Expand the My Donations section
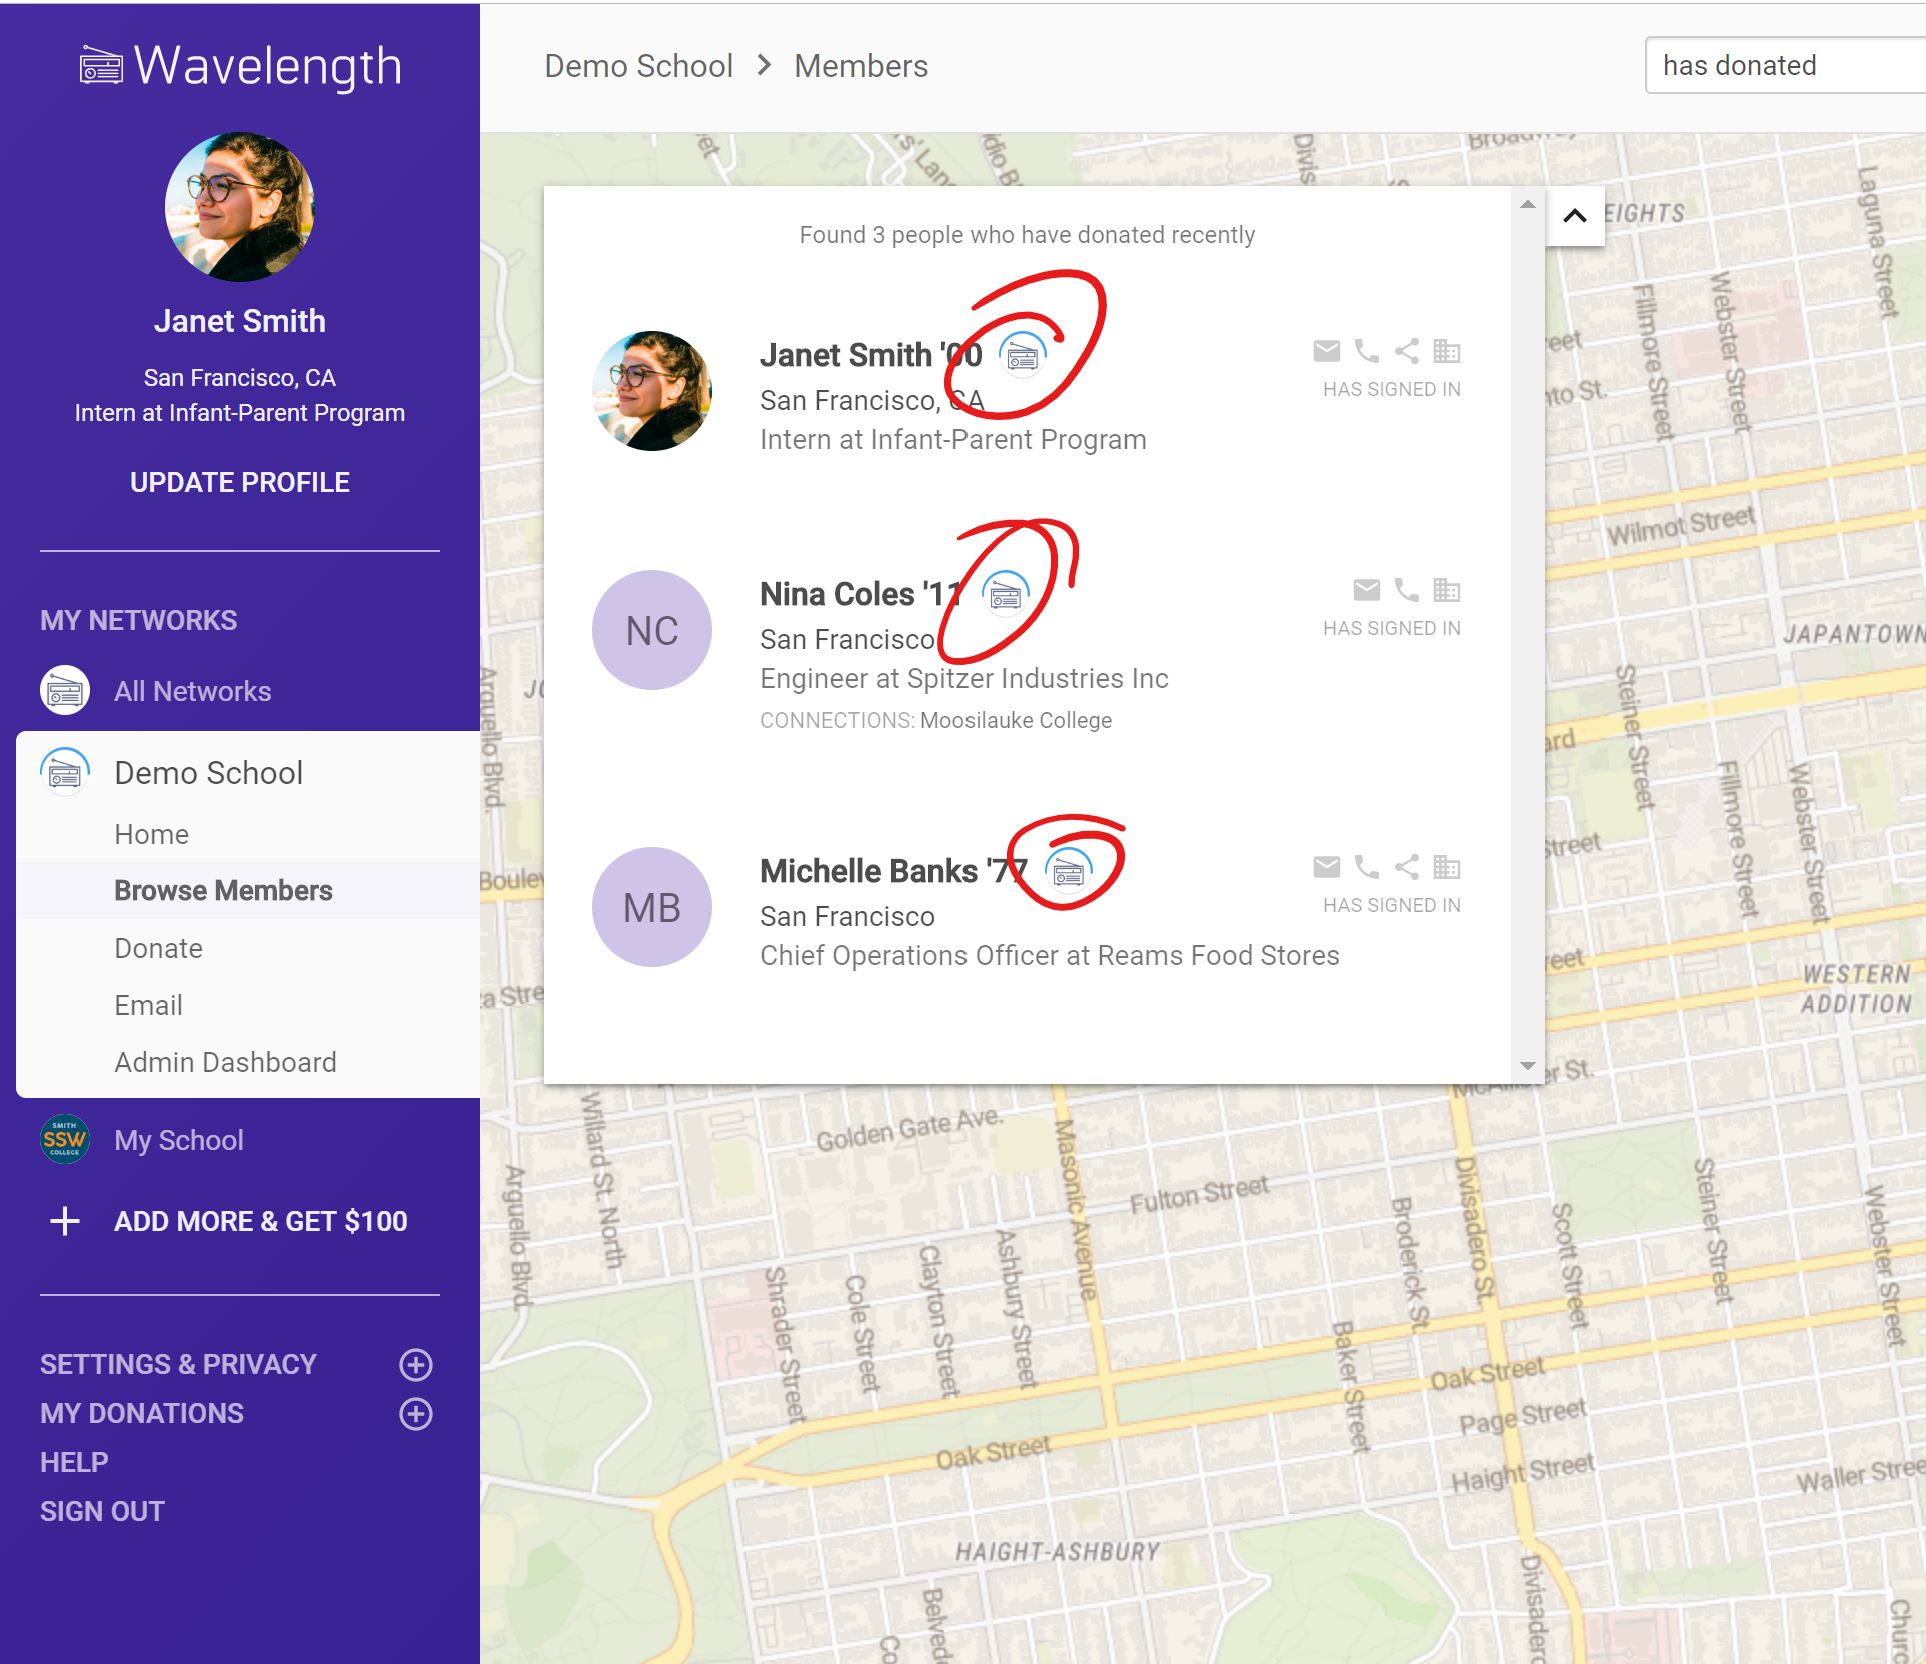 point(416,1413)
